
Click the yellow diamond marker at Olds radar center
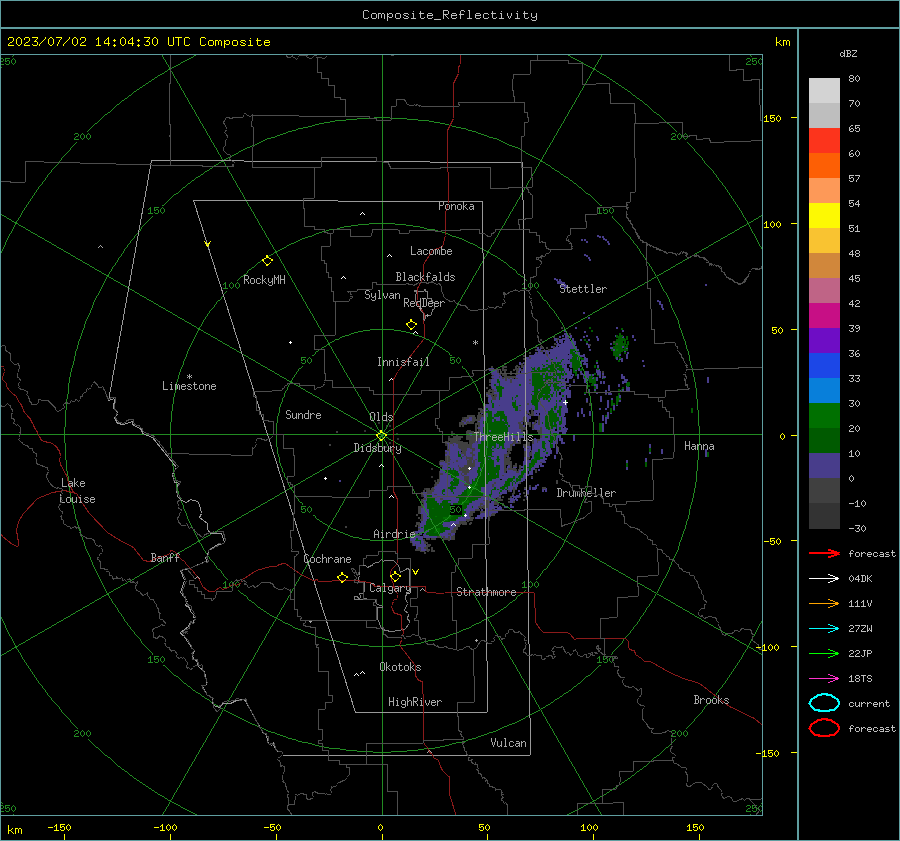pyautogui.click(x=381, y=435)
